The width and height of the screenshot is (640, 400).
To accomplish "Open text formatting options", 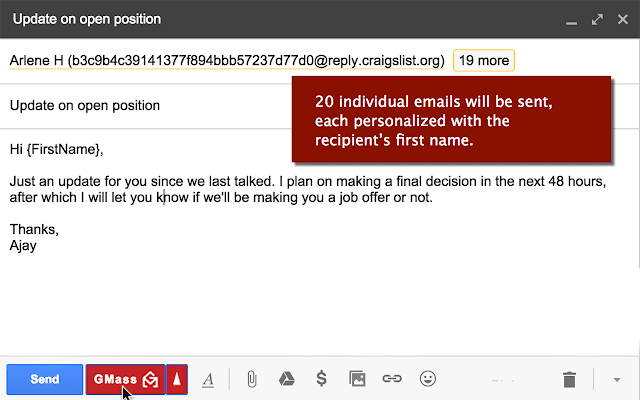I will click(208, 379).
